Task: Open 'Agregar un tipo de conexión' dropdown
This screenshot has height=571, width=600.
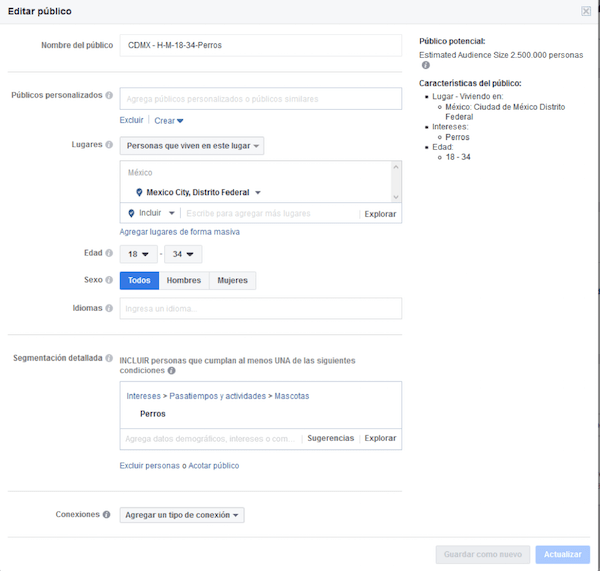Action: click(x=182, y=515)
